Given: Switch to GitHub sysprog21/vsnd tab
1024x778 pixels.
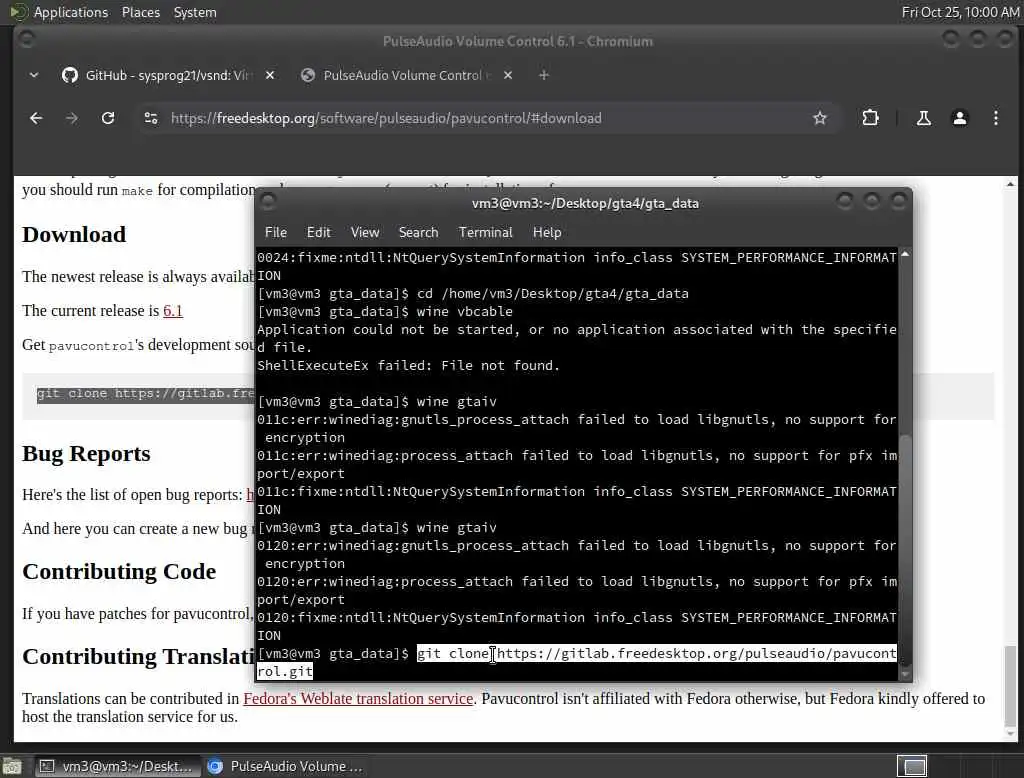Looking at the screenshot, I should [x=166, y=75].
